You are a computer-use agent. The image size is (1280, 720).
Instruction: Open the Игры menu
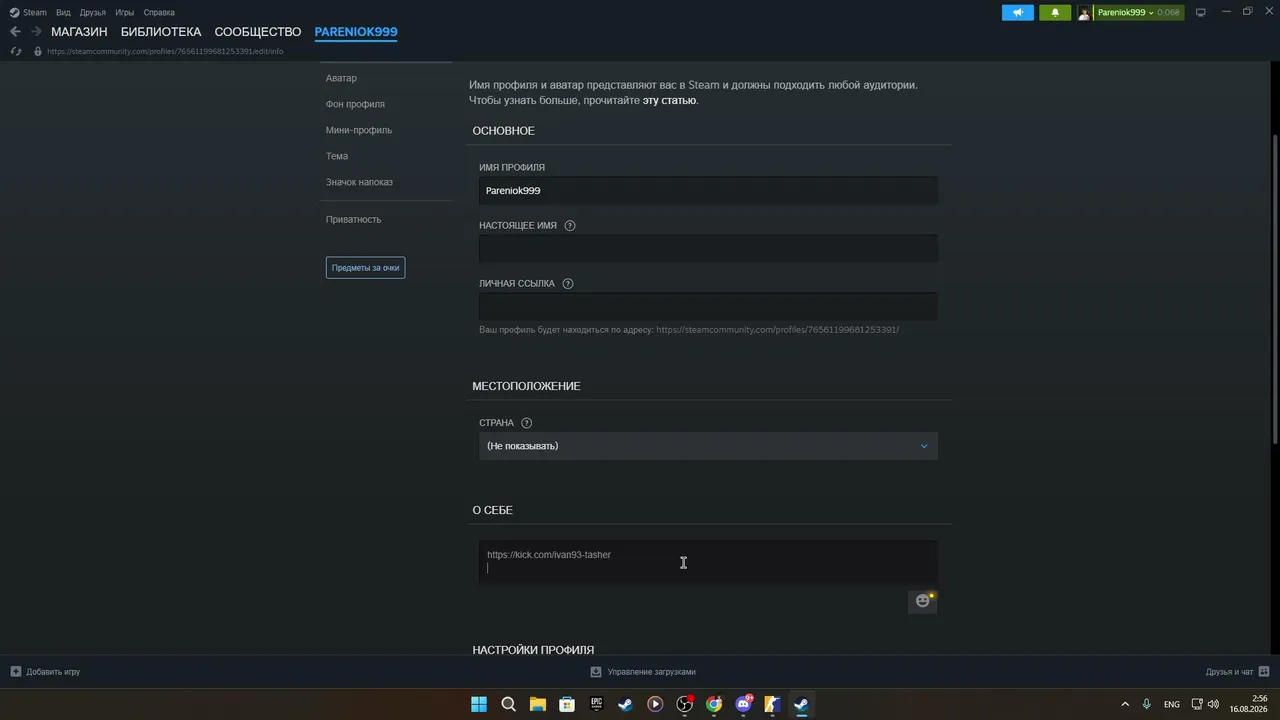tap(125, 13)
